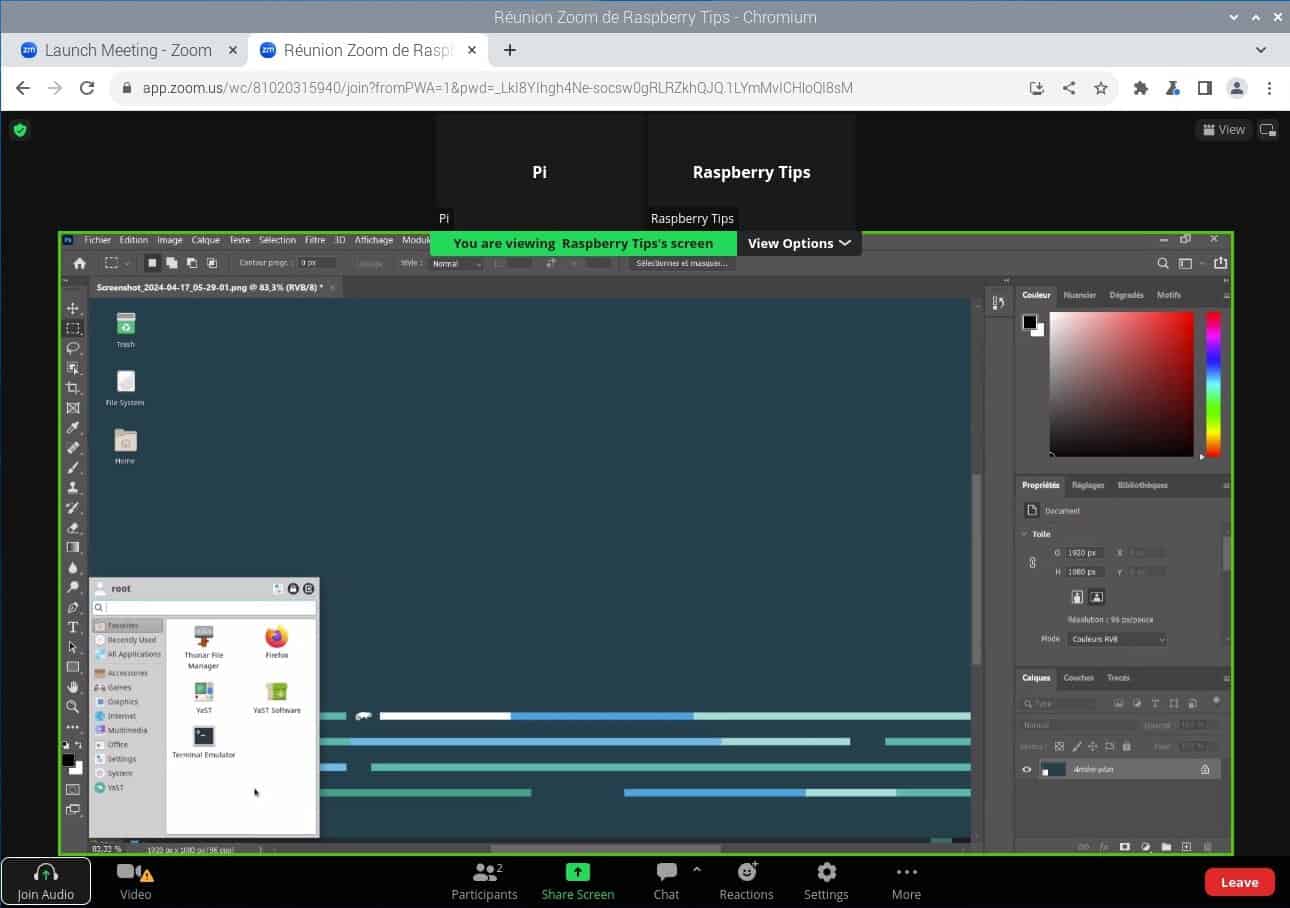Select the Crop tool
Viewport: 1290px width, 908px height.
(x=73, y=387)
